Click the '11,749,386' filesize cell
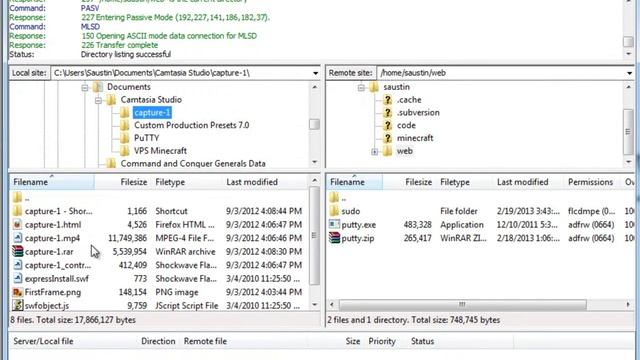640x360 pixels. (127, 238)
